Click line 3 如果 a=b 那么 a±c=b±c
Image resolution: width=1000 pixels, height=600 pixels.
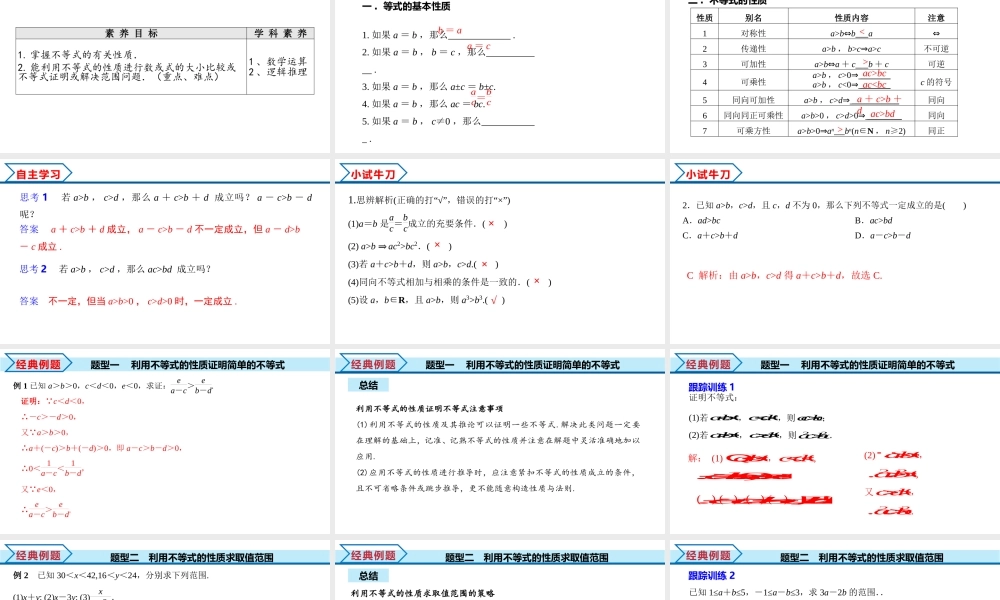point(429,87)
